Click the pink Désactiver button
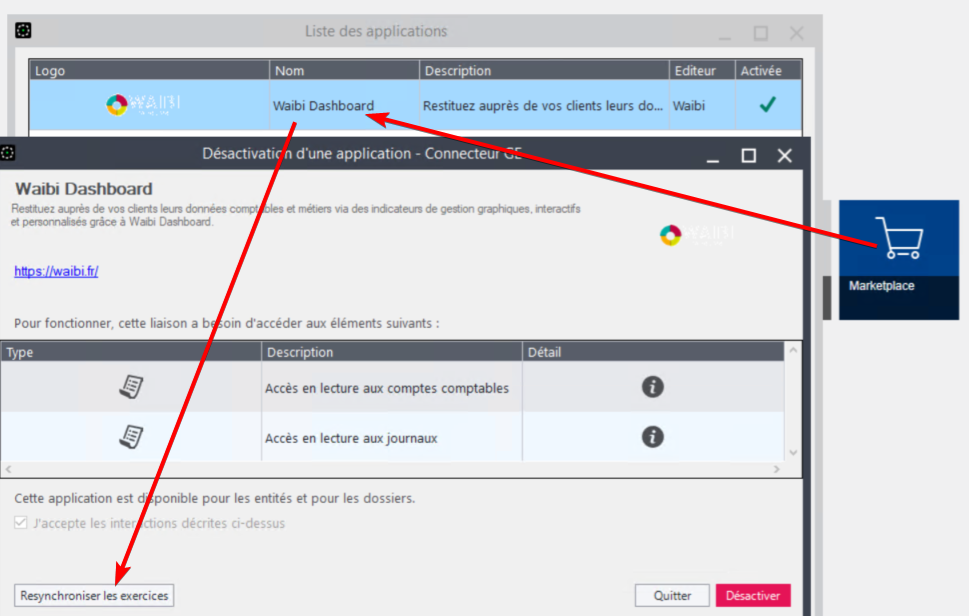Image resolution: width=969 pixels, height=616 pixels. (x=753, y=596)
